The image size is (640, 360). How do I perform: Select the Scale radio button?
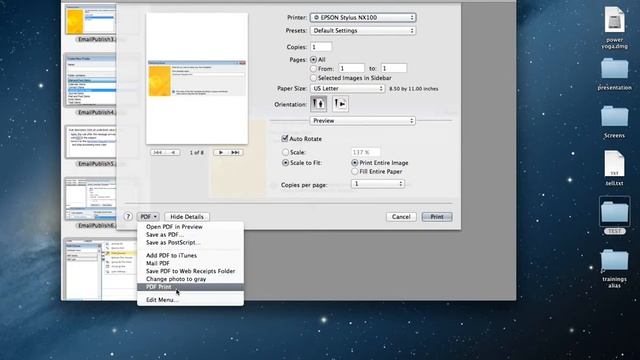pyautogui.click(x=286, y=152)
